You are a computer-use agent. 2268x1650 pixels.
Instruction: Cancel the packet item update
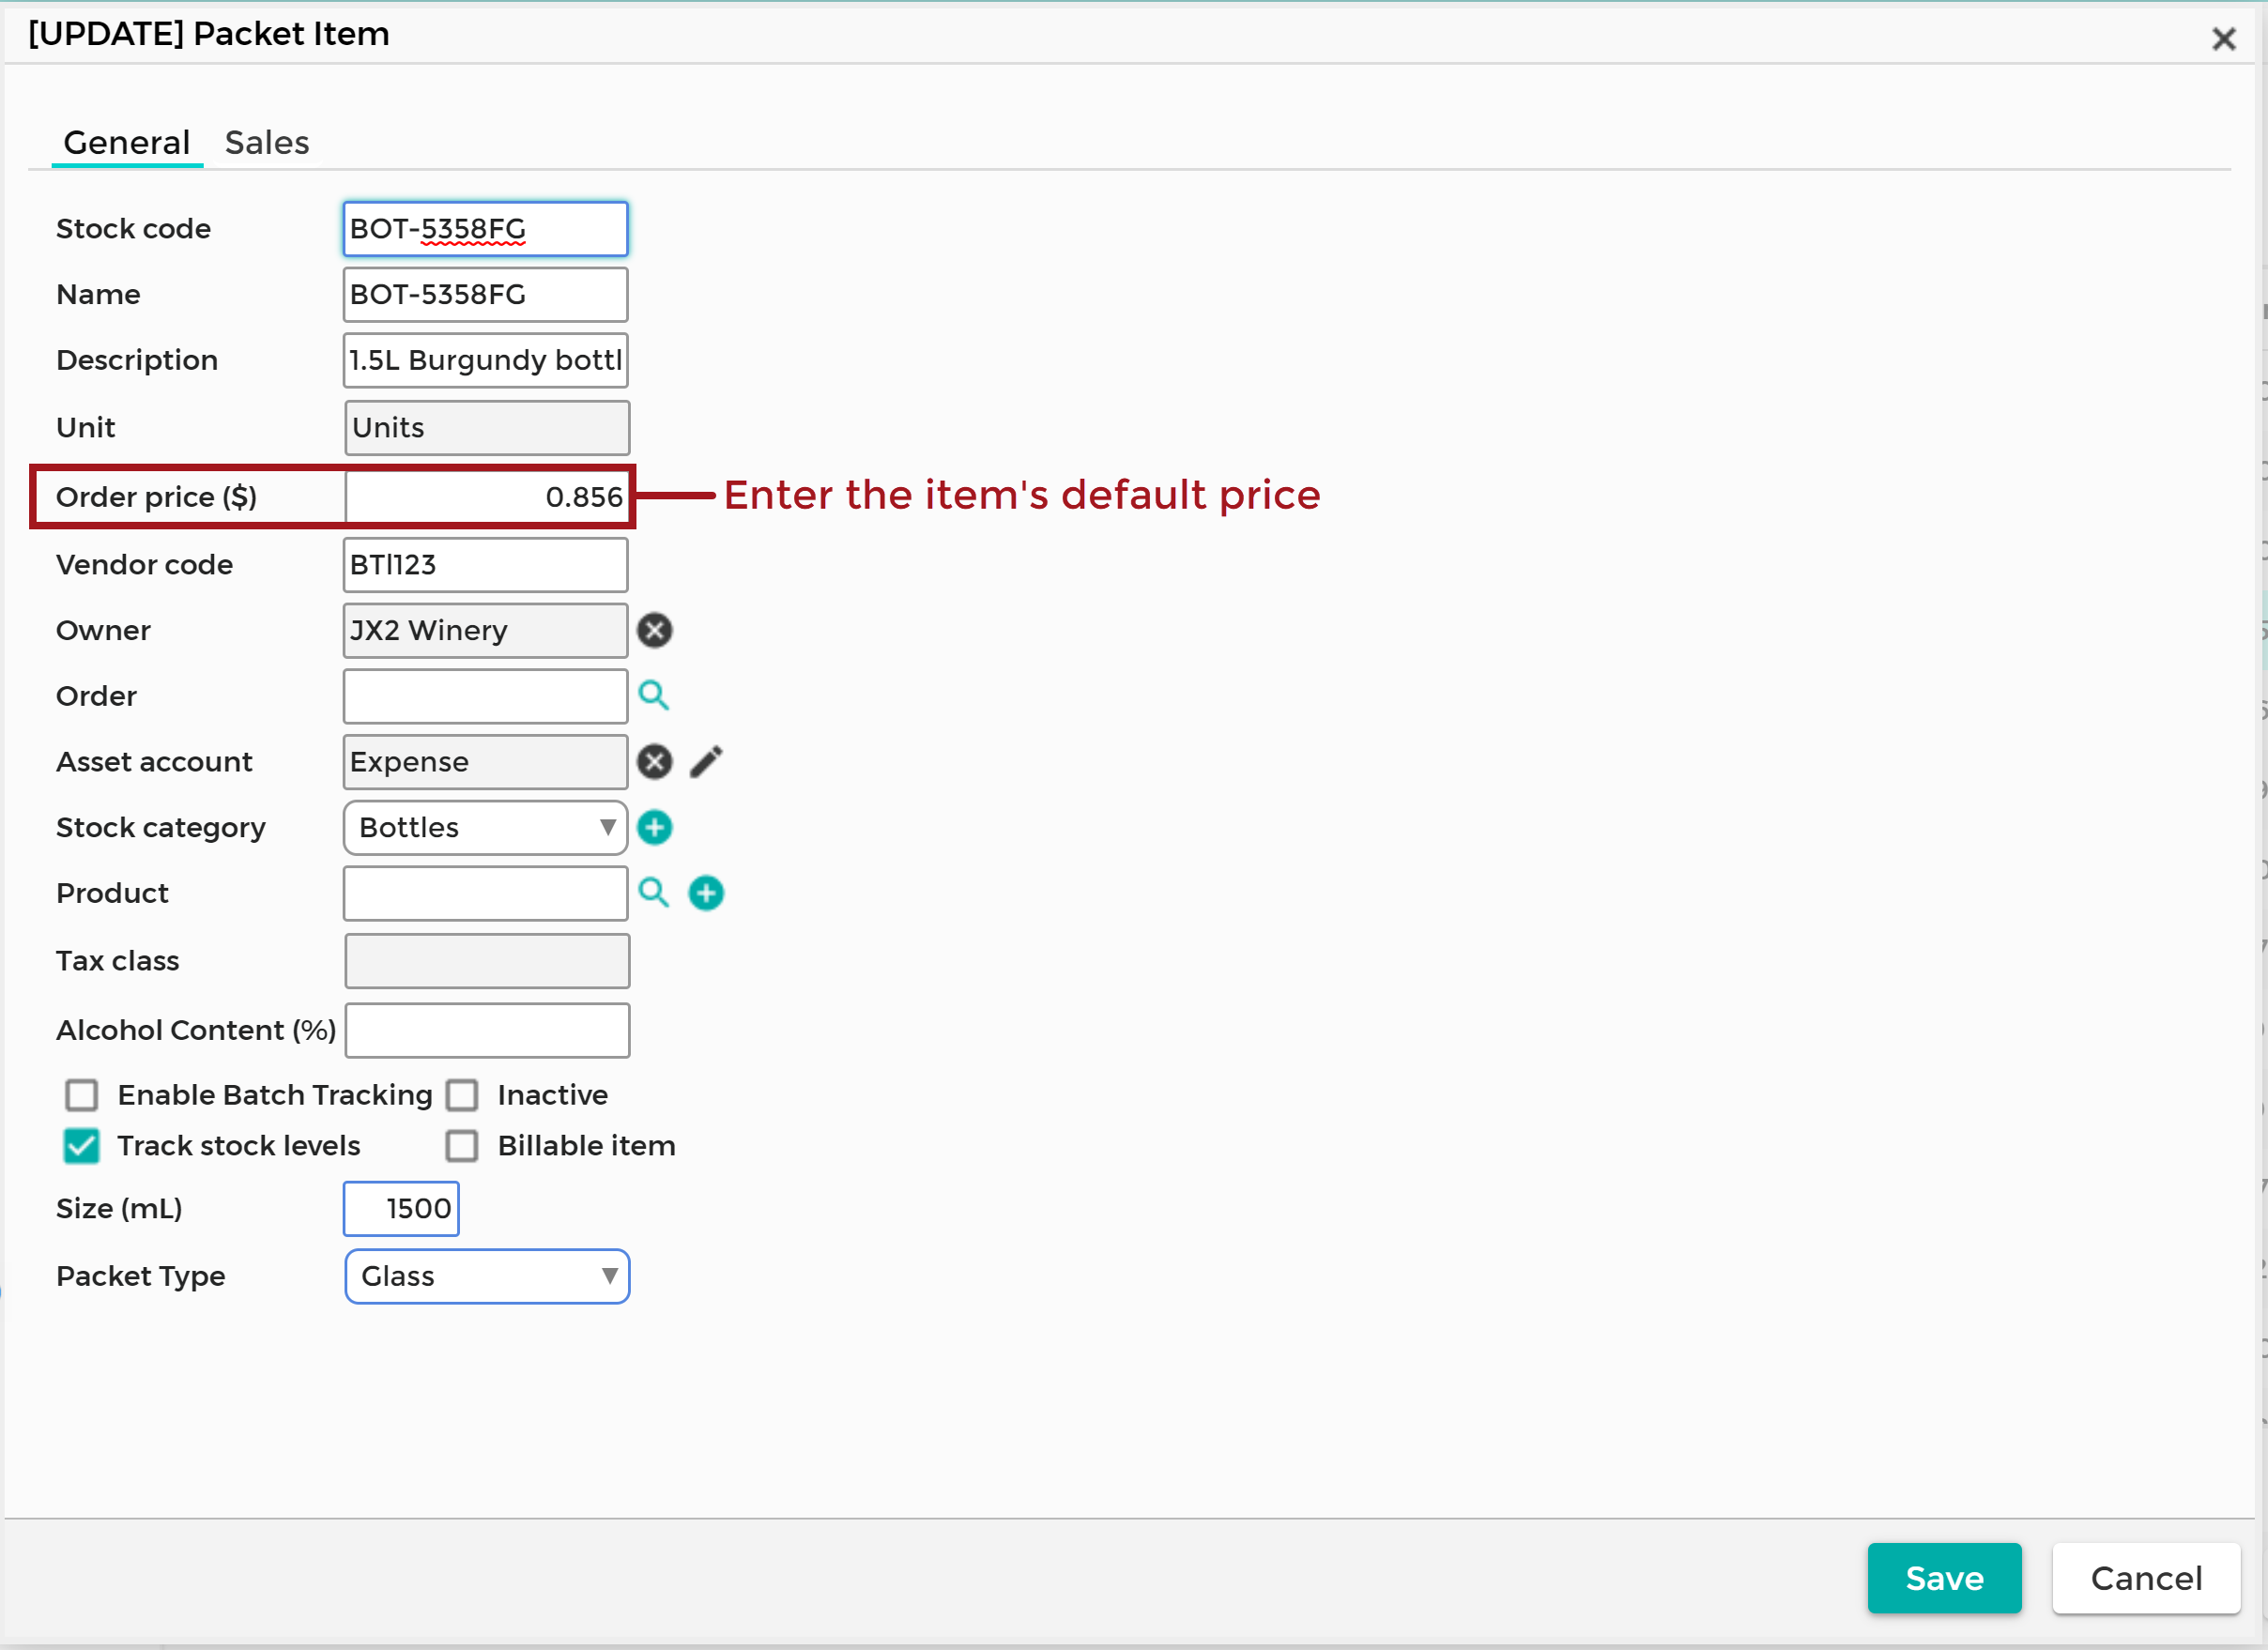click(x=2147, y=1579)
